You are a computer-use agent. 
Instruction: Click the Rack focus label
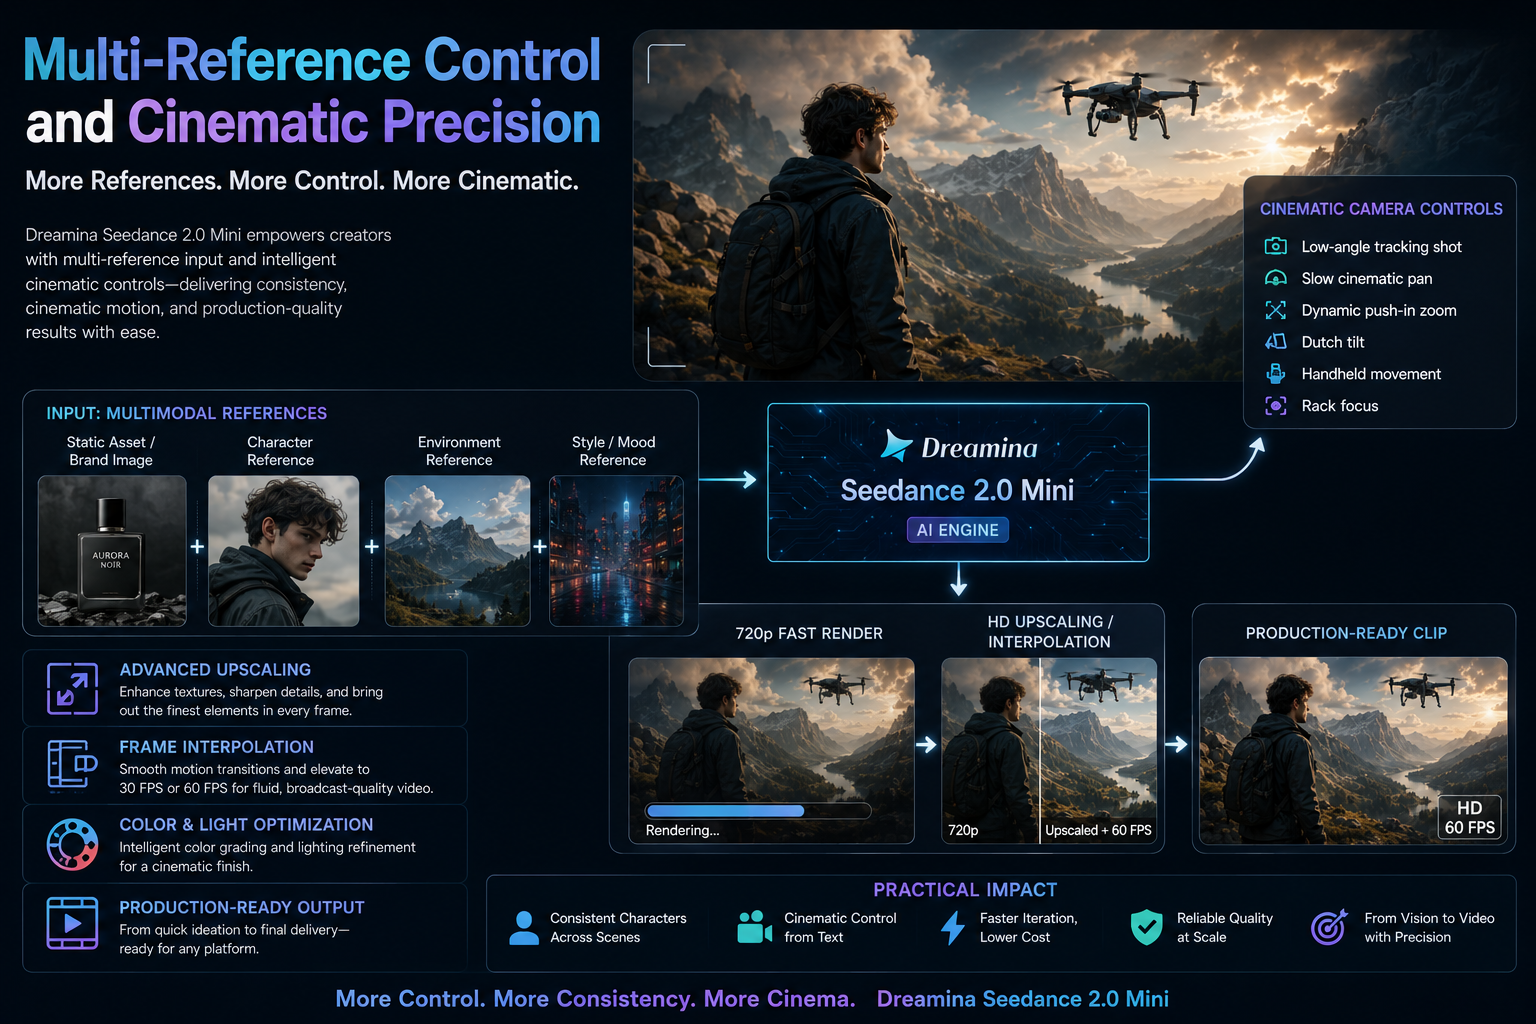[1339, 406]
